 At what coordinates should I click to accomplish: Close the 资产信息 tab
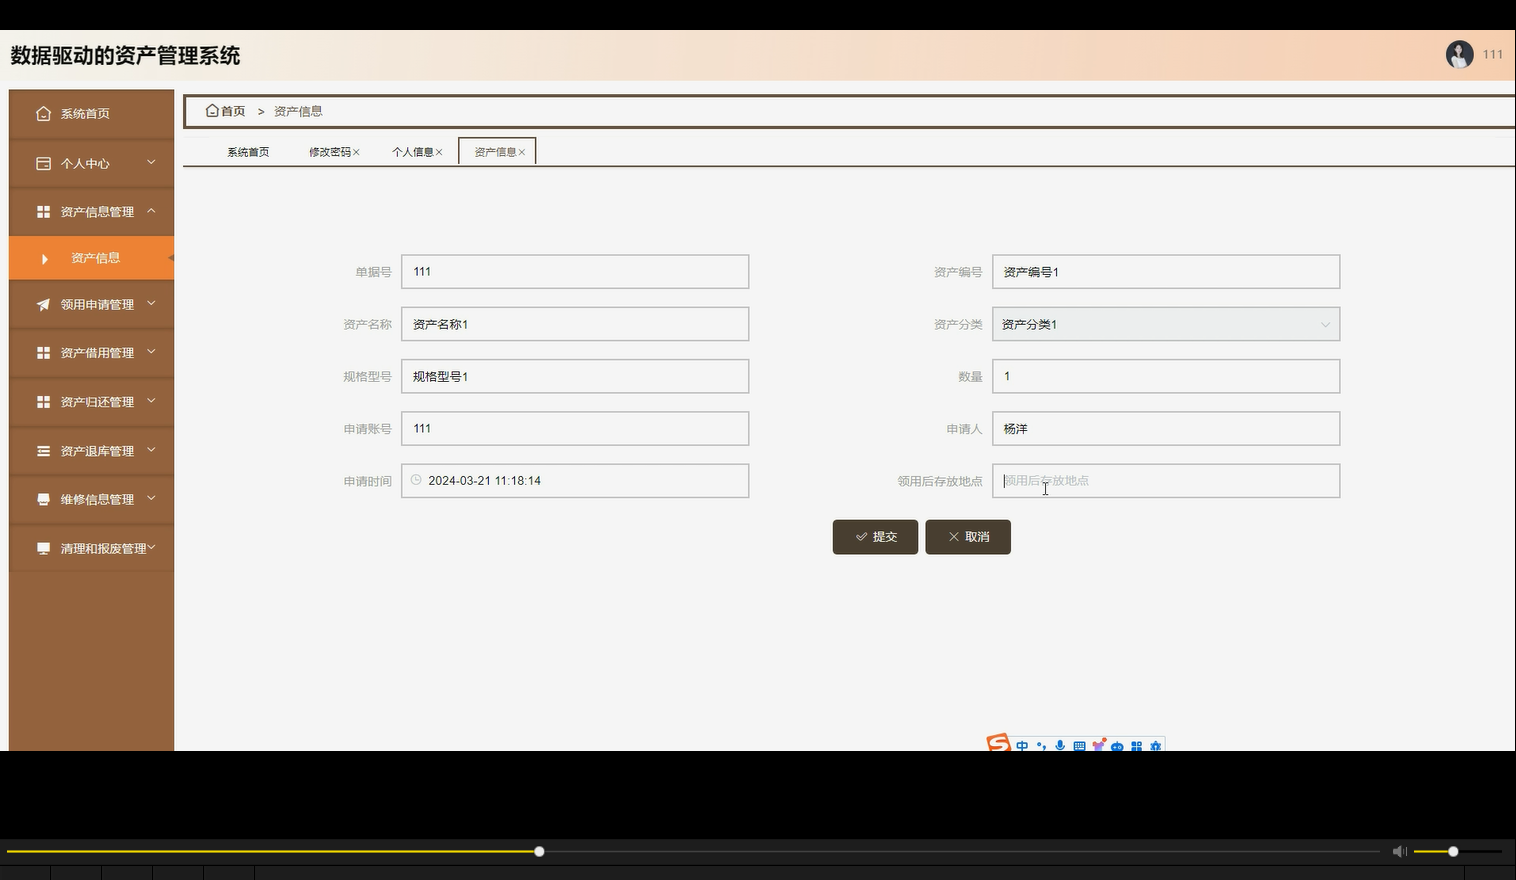(522, 152)
